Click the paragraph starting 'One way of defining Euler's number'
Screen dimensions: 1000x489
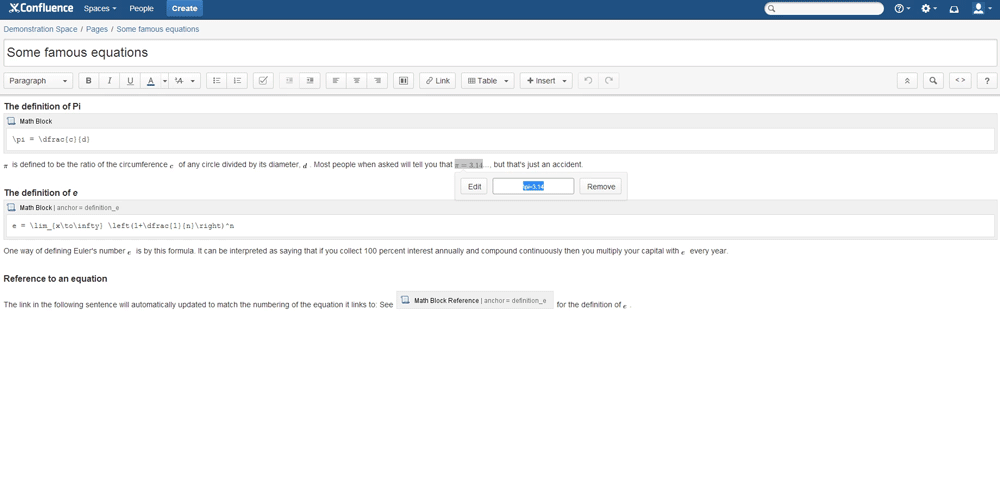point(365,251)
